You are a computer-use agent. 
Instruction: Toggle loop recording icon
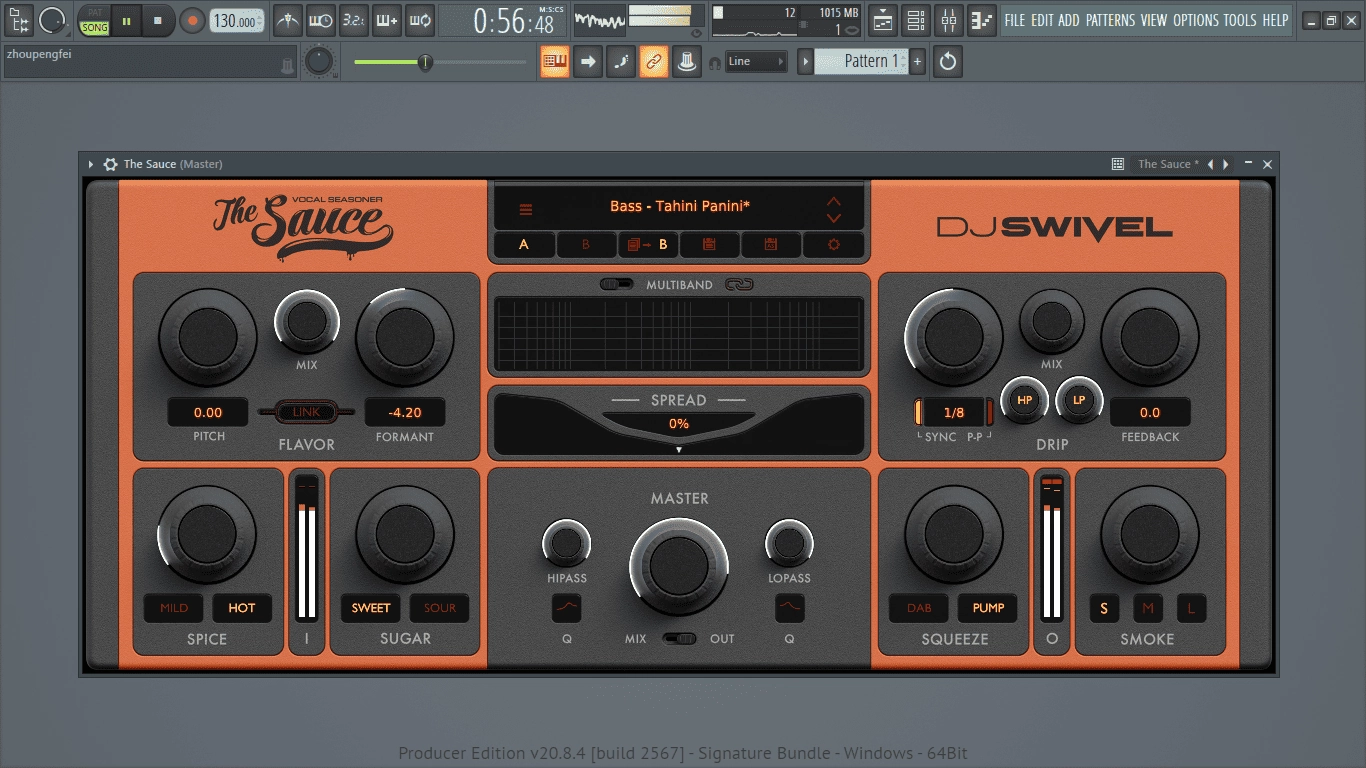tap(419, 20)
